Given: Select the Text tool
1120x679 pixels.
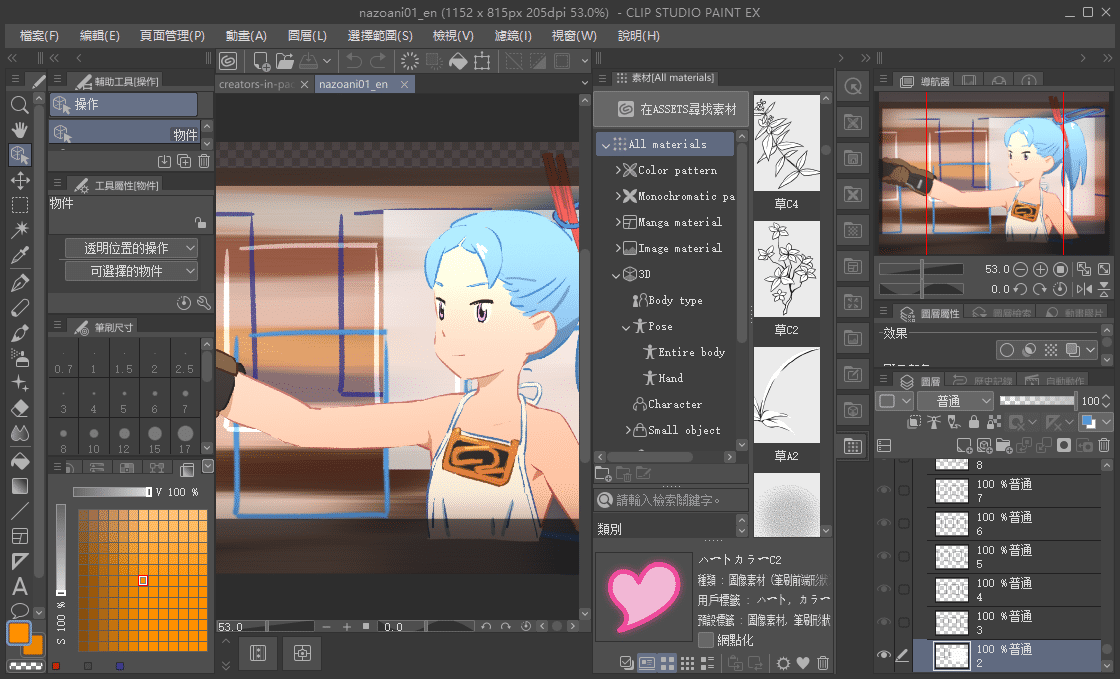Looking at the screenshot, I should point(19,586).
